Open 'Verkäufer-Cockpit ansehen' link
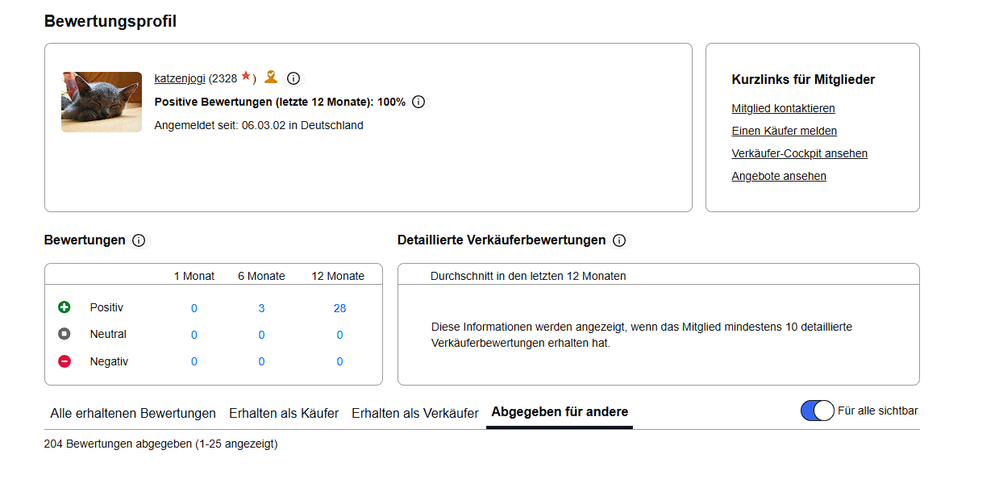 (799, 153)
